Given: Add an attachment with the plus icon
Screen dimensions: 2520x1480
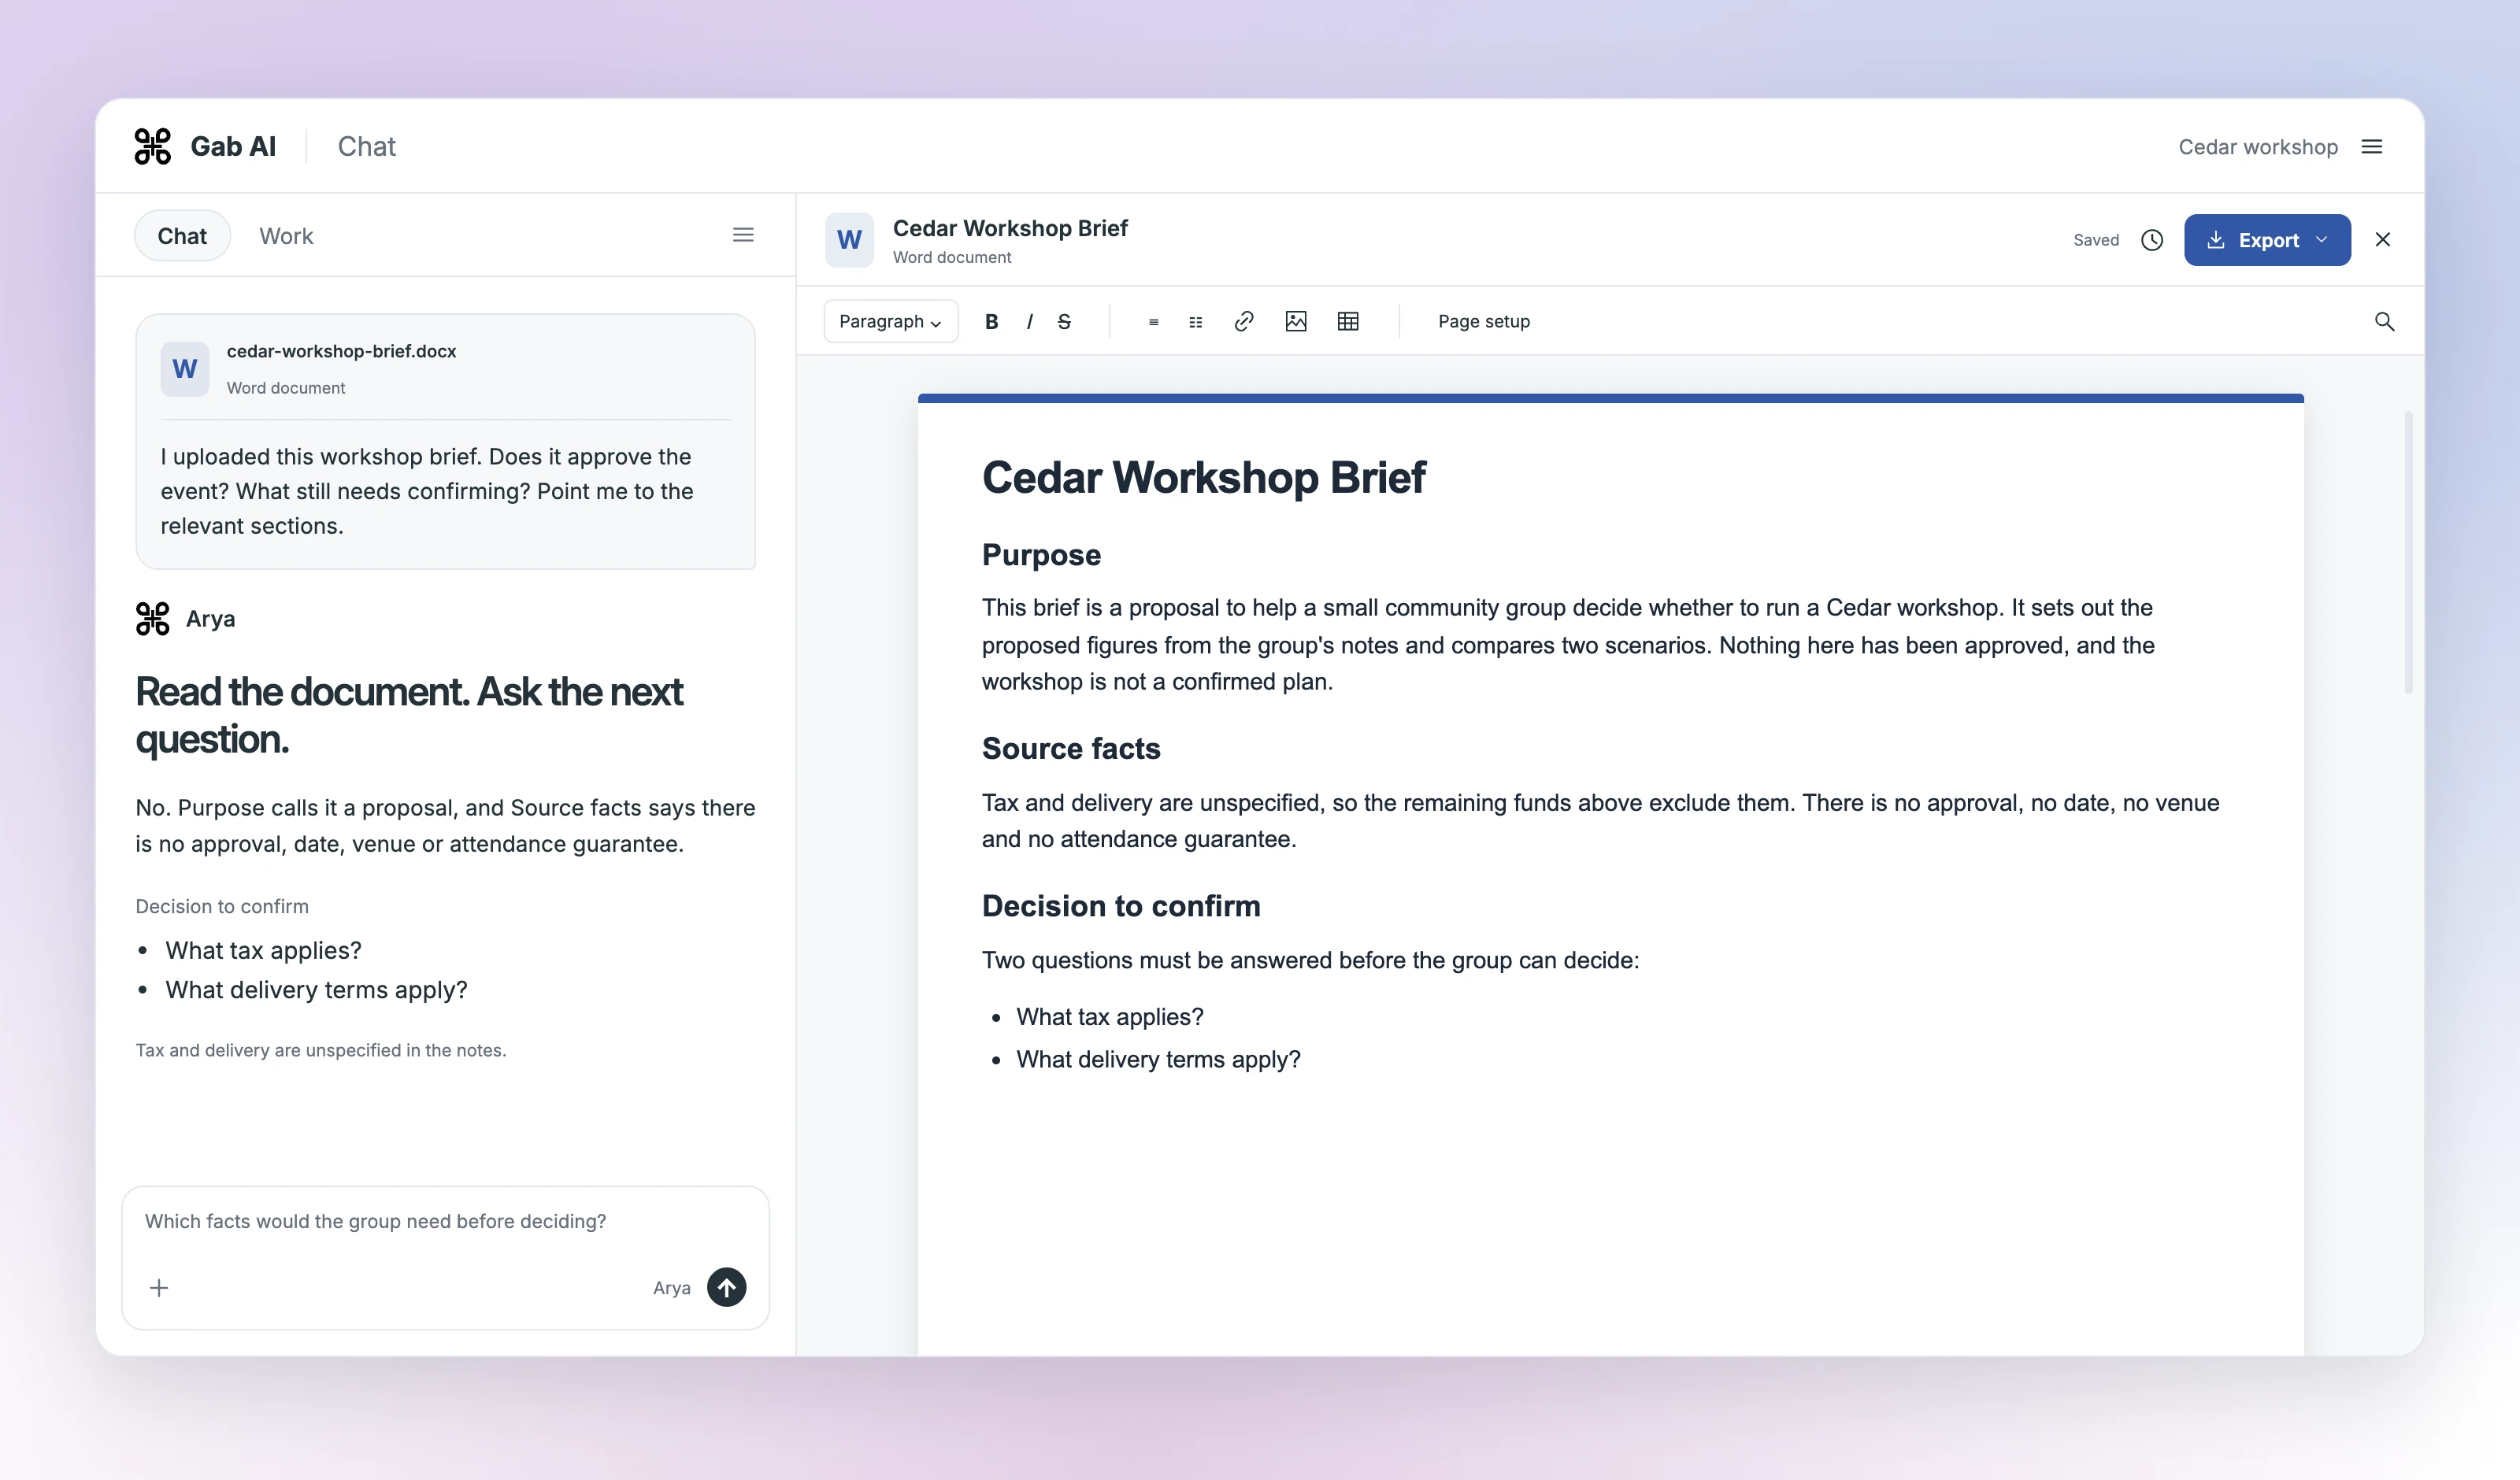Looking at the screenshot, I should click(159, 1287).
